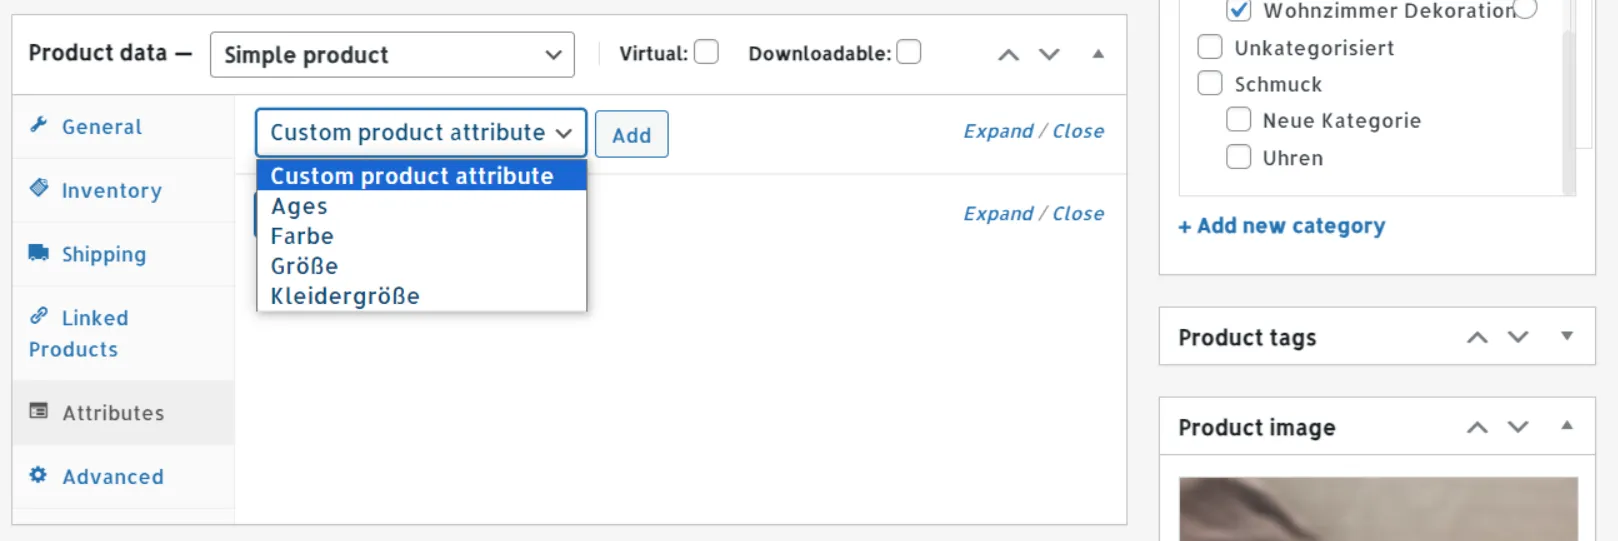Click the Inventory tag icon
1618x541 pixels.
click(39, 188)
